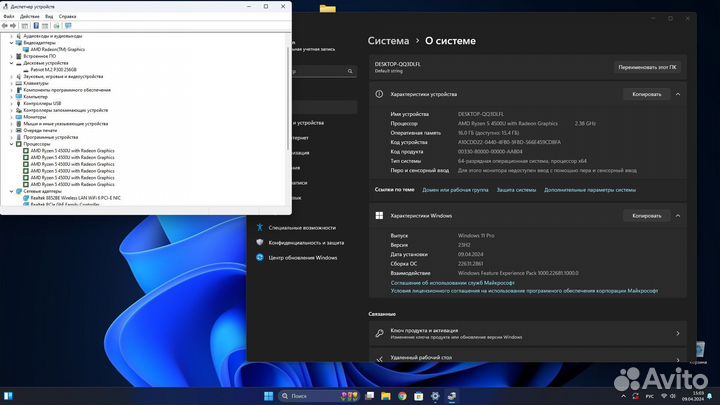Click the Settings search magnifier icon

[x=350, y=71]
